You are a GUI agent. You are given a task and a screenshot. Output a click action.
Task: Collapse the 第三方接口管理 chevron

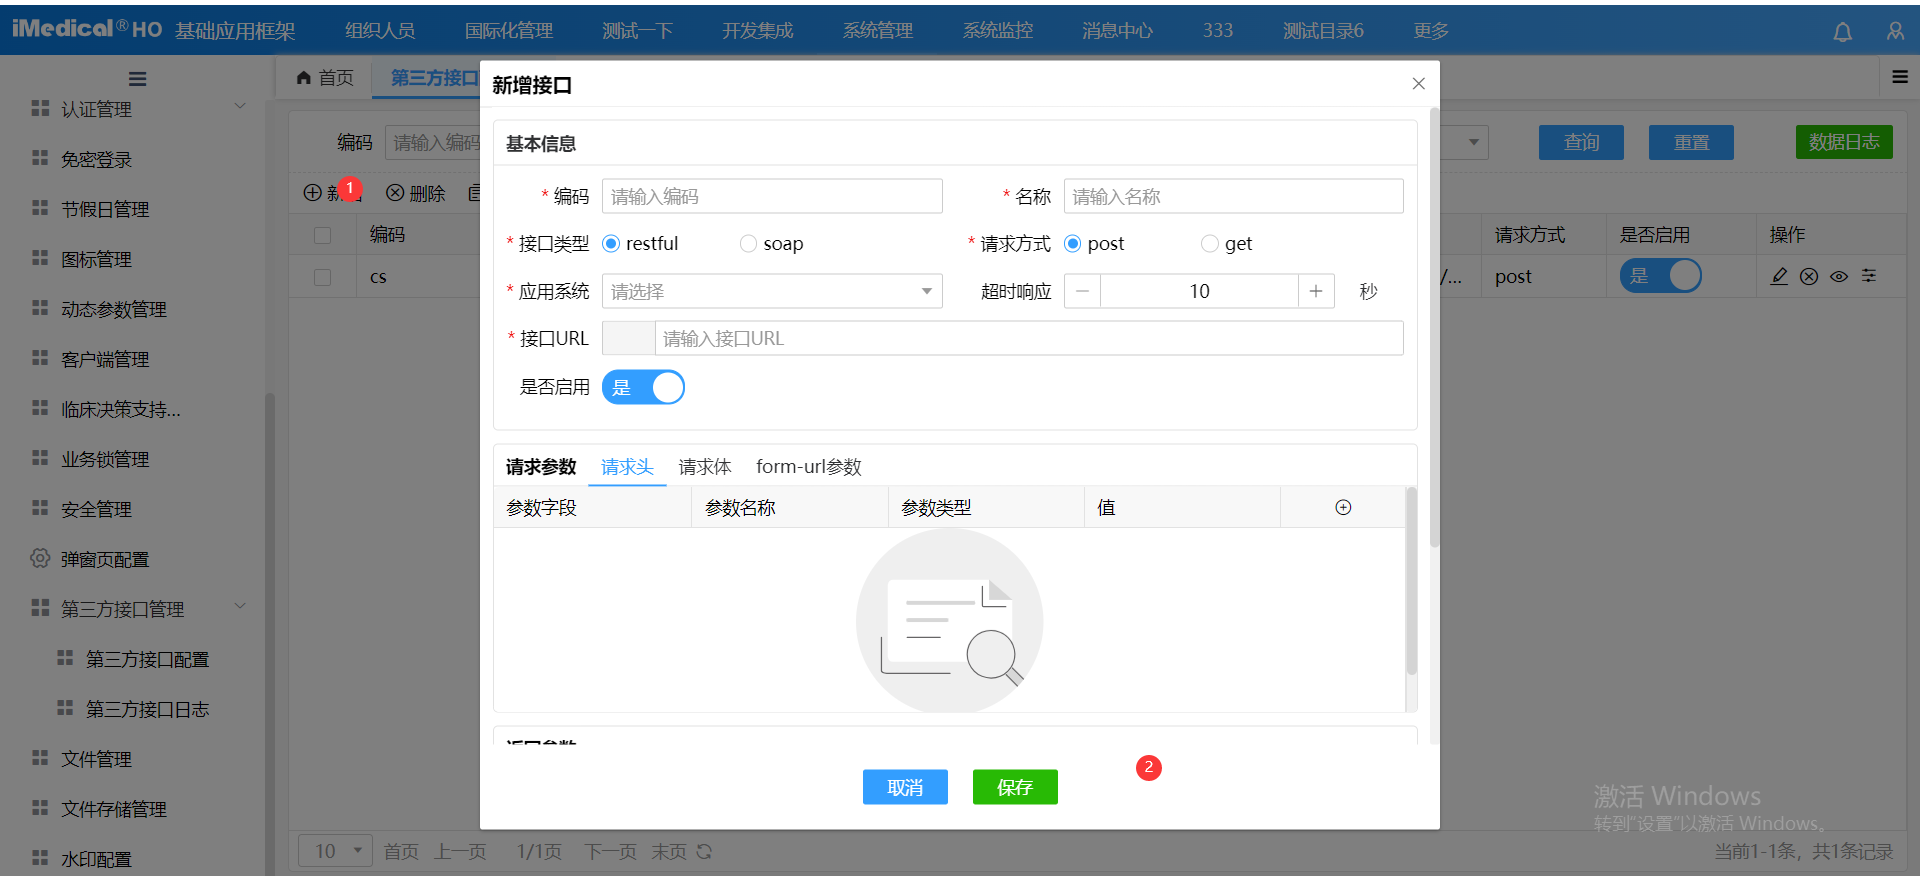(x=240, y=606)
